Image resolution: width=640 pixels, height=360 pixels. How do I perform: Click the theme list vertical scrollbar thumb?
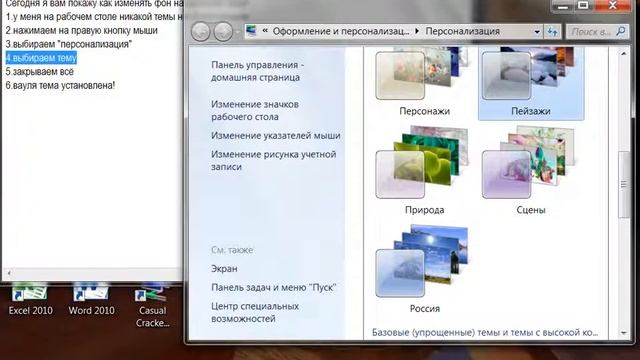(624, 184)
